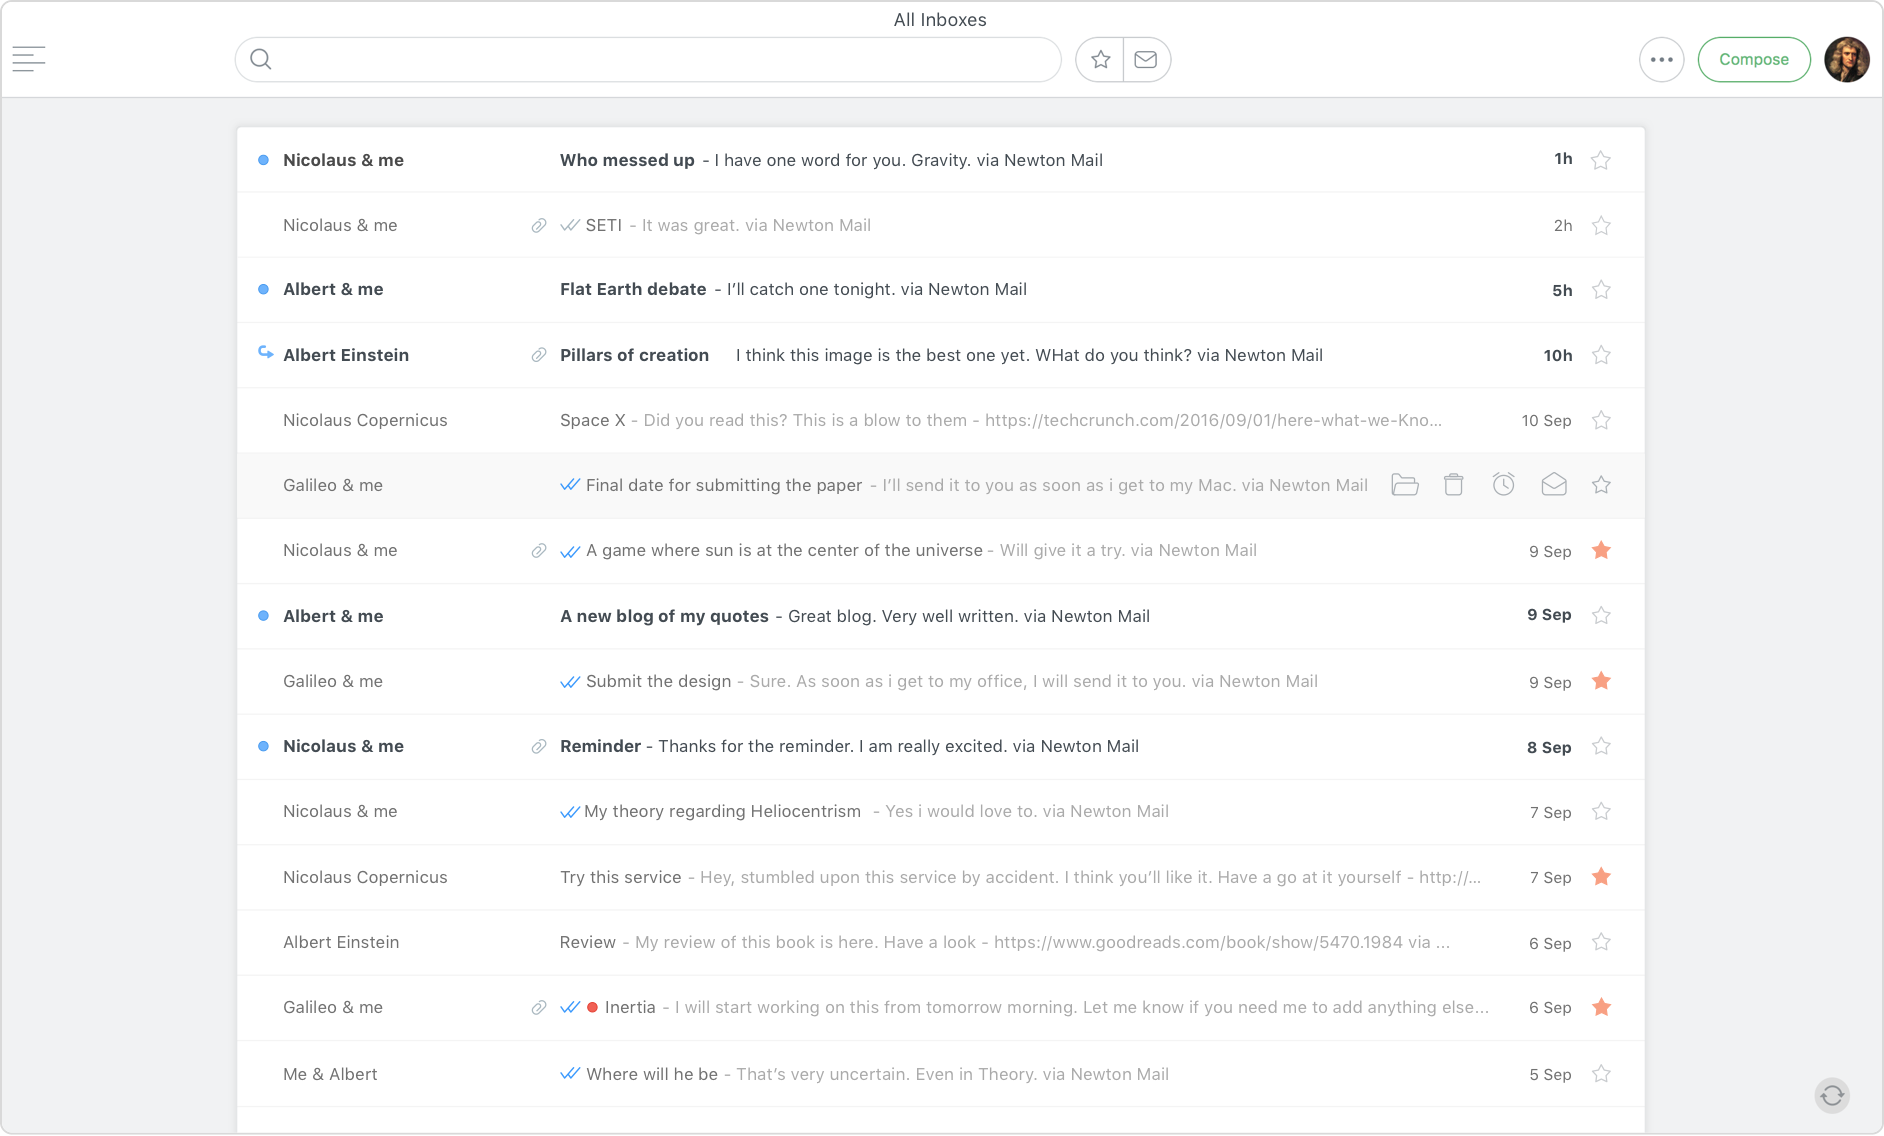Viewport: 1884px width, 1136px height.
Task: Toggle the starred emails filter near search
Action: [1099, 59]
